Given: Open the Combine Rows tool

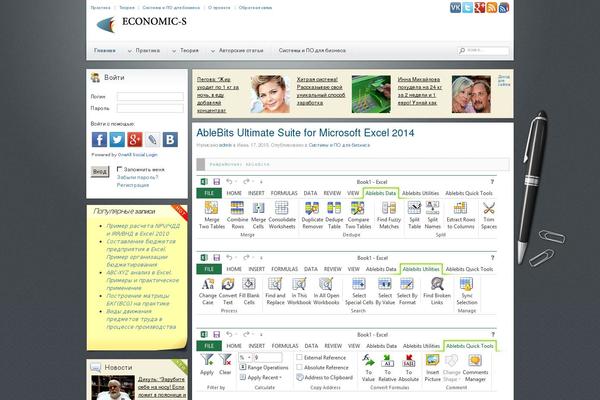Looking at the screenshot, I should 237,216.
